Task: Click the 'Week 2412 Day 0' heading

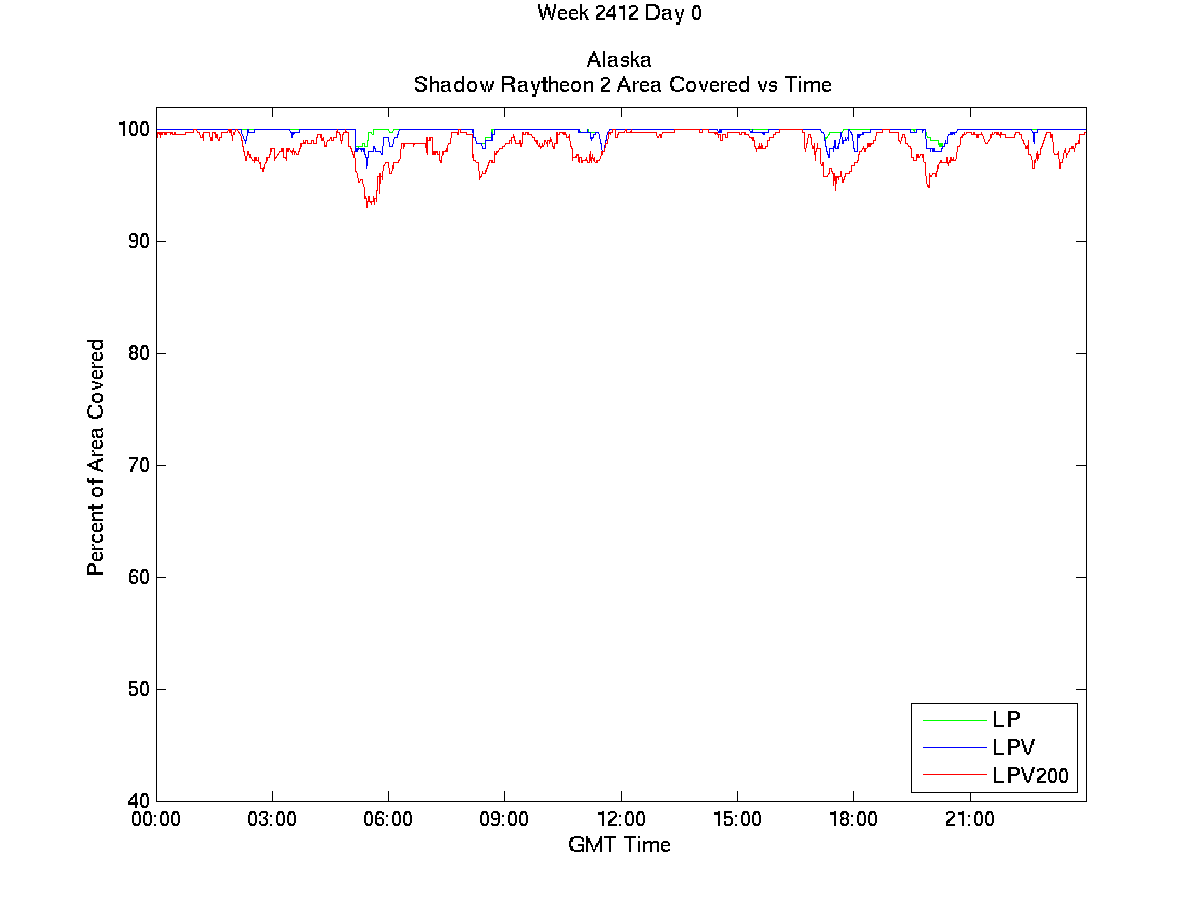Action: point(612,13)
